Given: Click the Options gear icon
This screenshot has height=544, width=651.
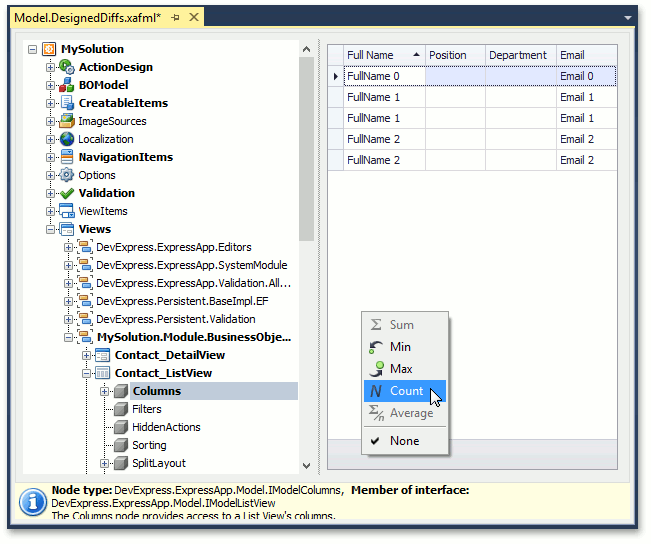Looking at the screenshot, I should click(66, 175).
